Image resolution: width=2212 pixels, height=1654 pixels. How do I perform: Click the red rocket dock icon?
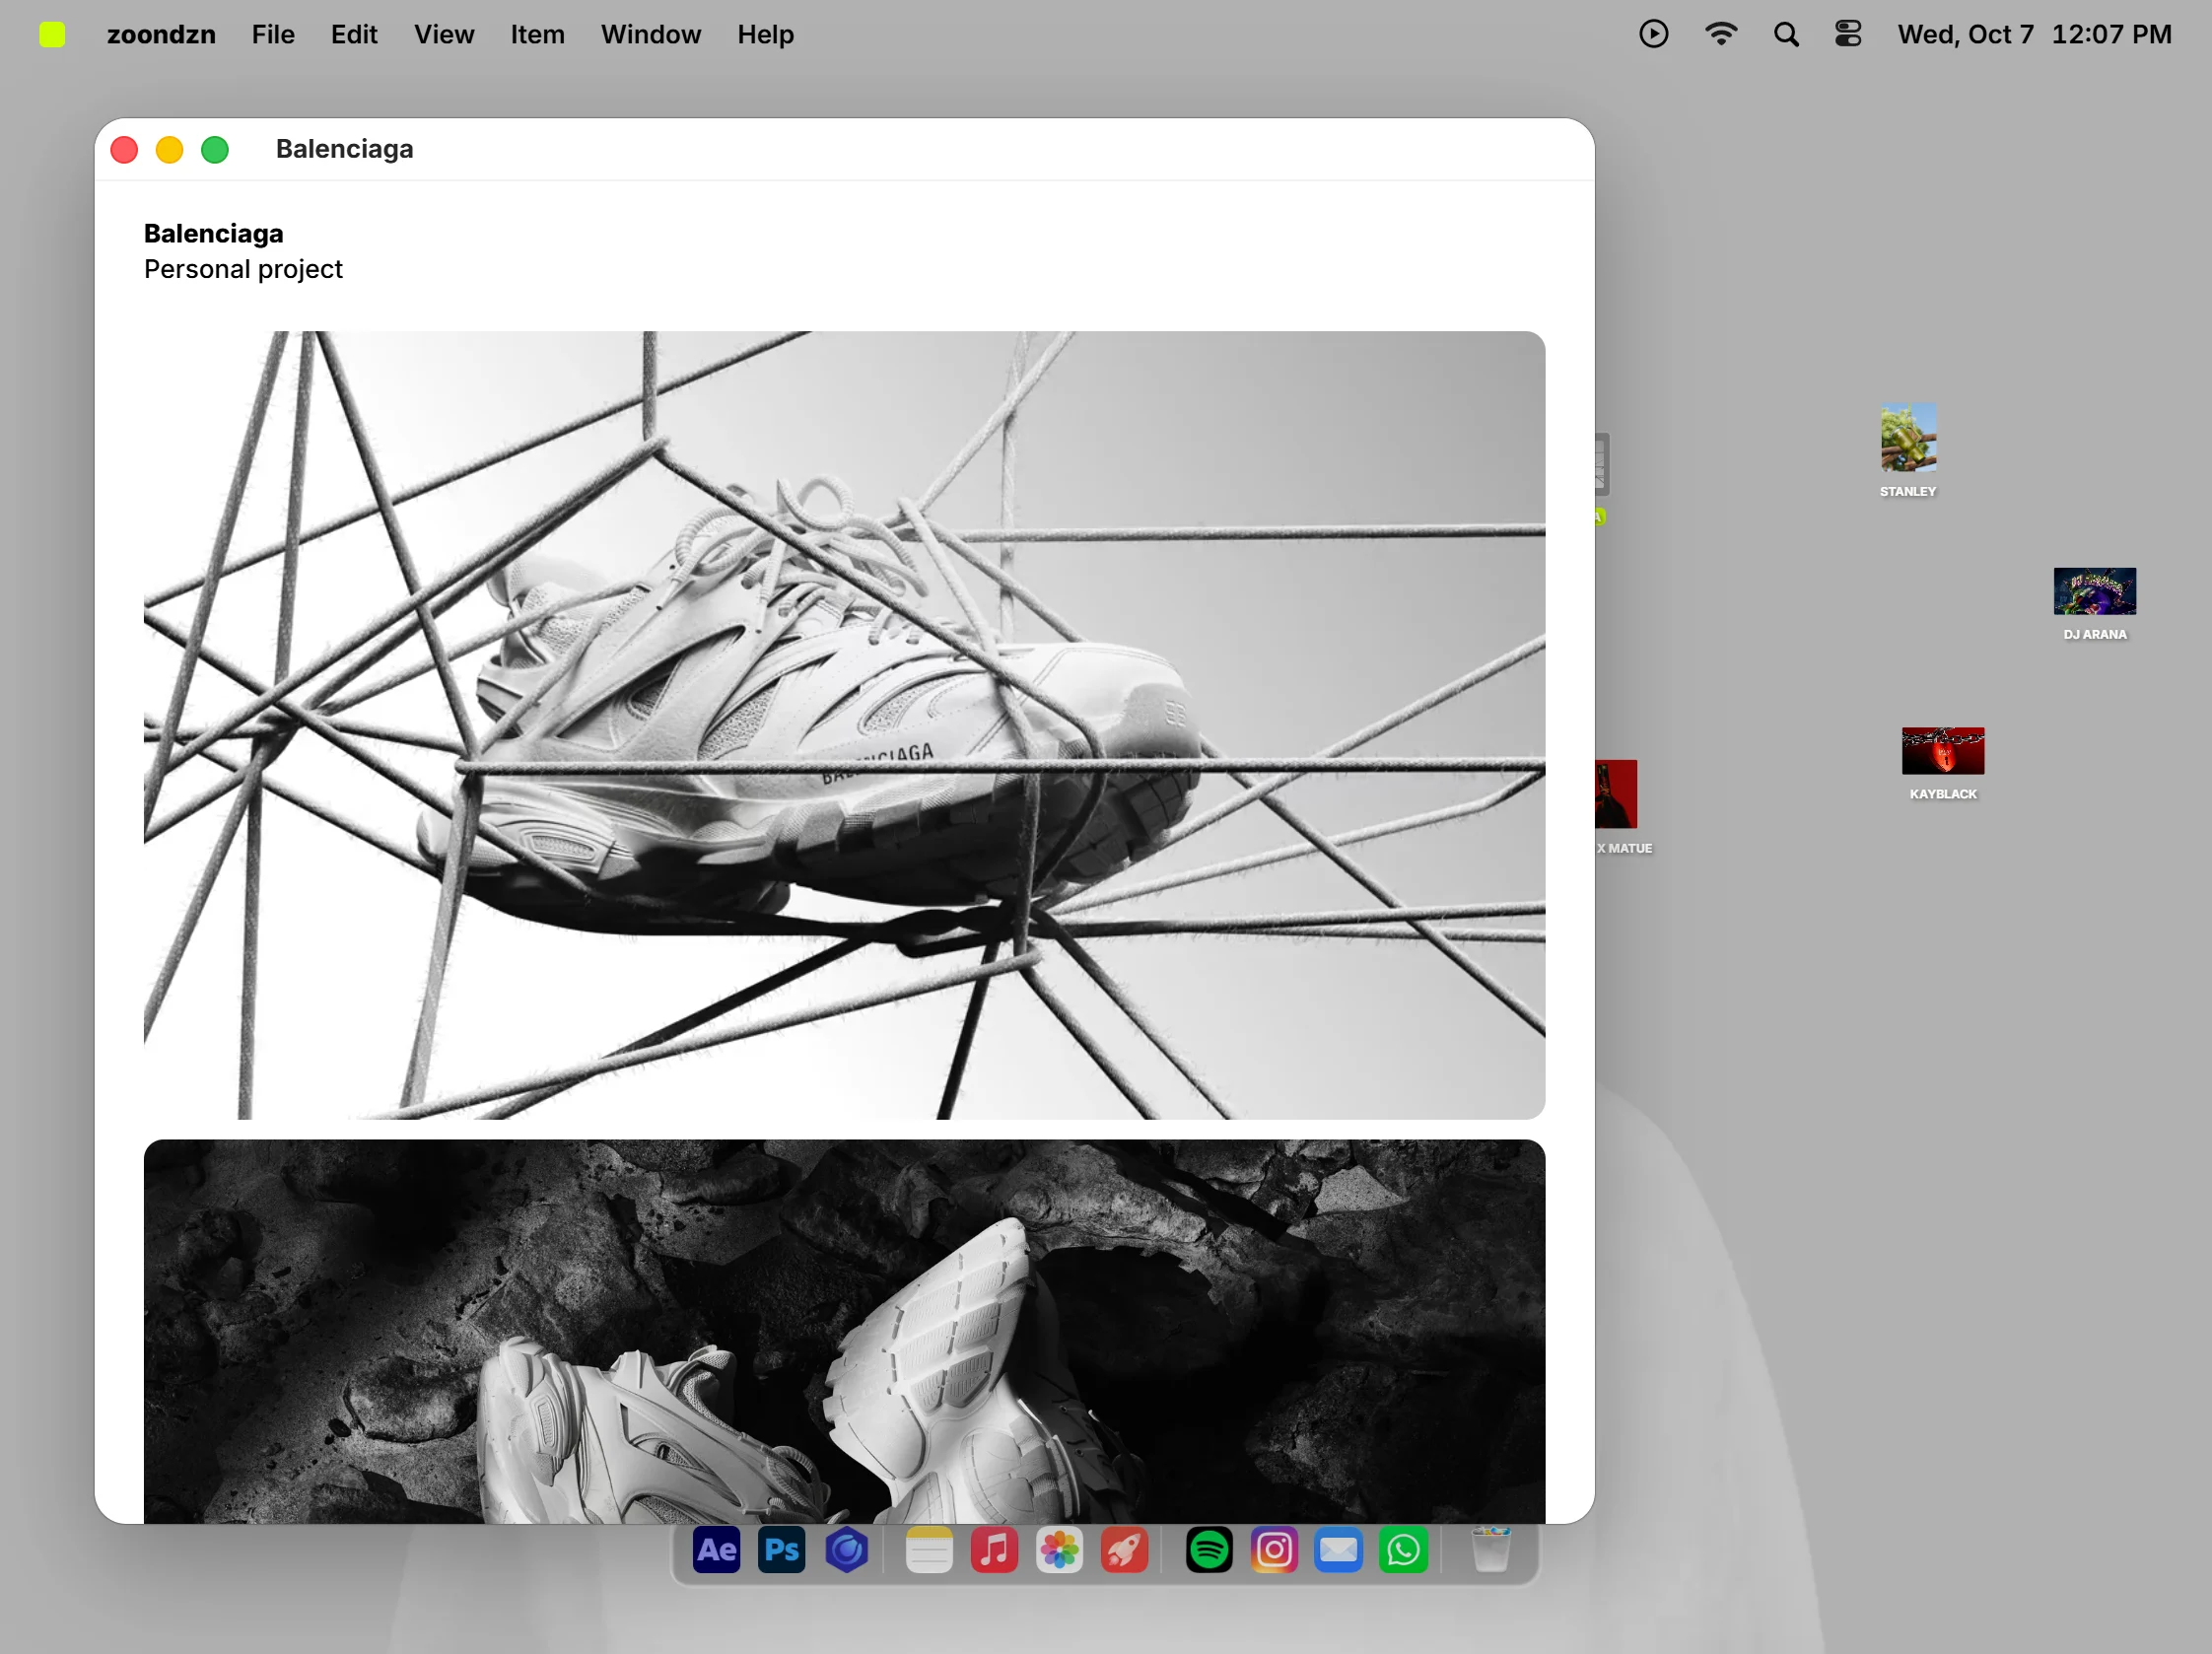point(1124,1550)
